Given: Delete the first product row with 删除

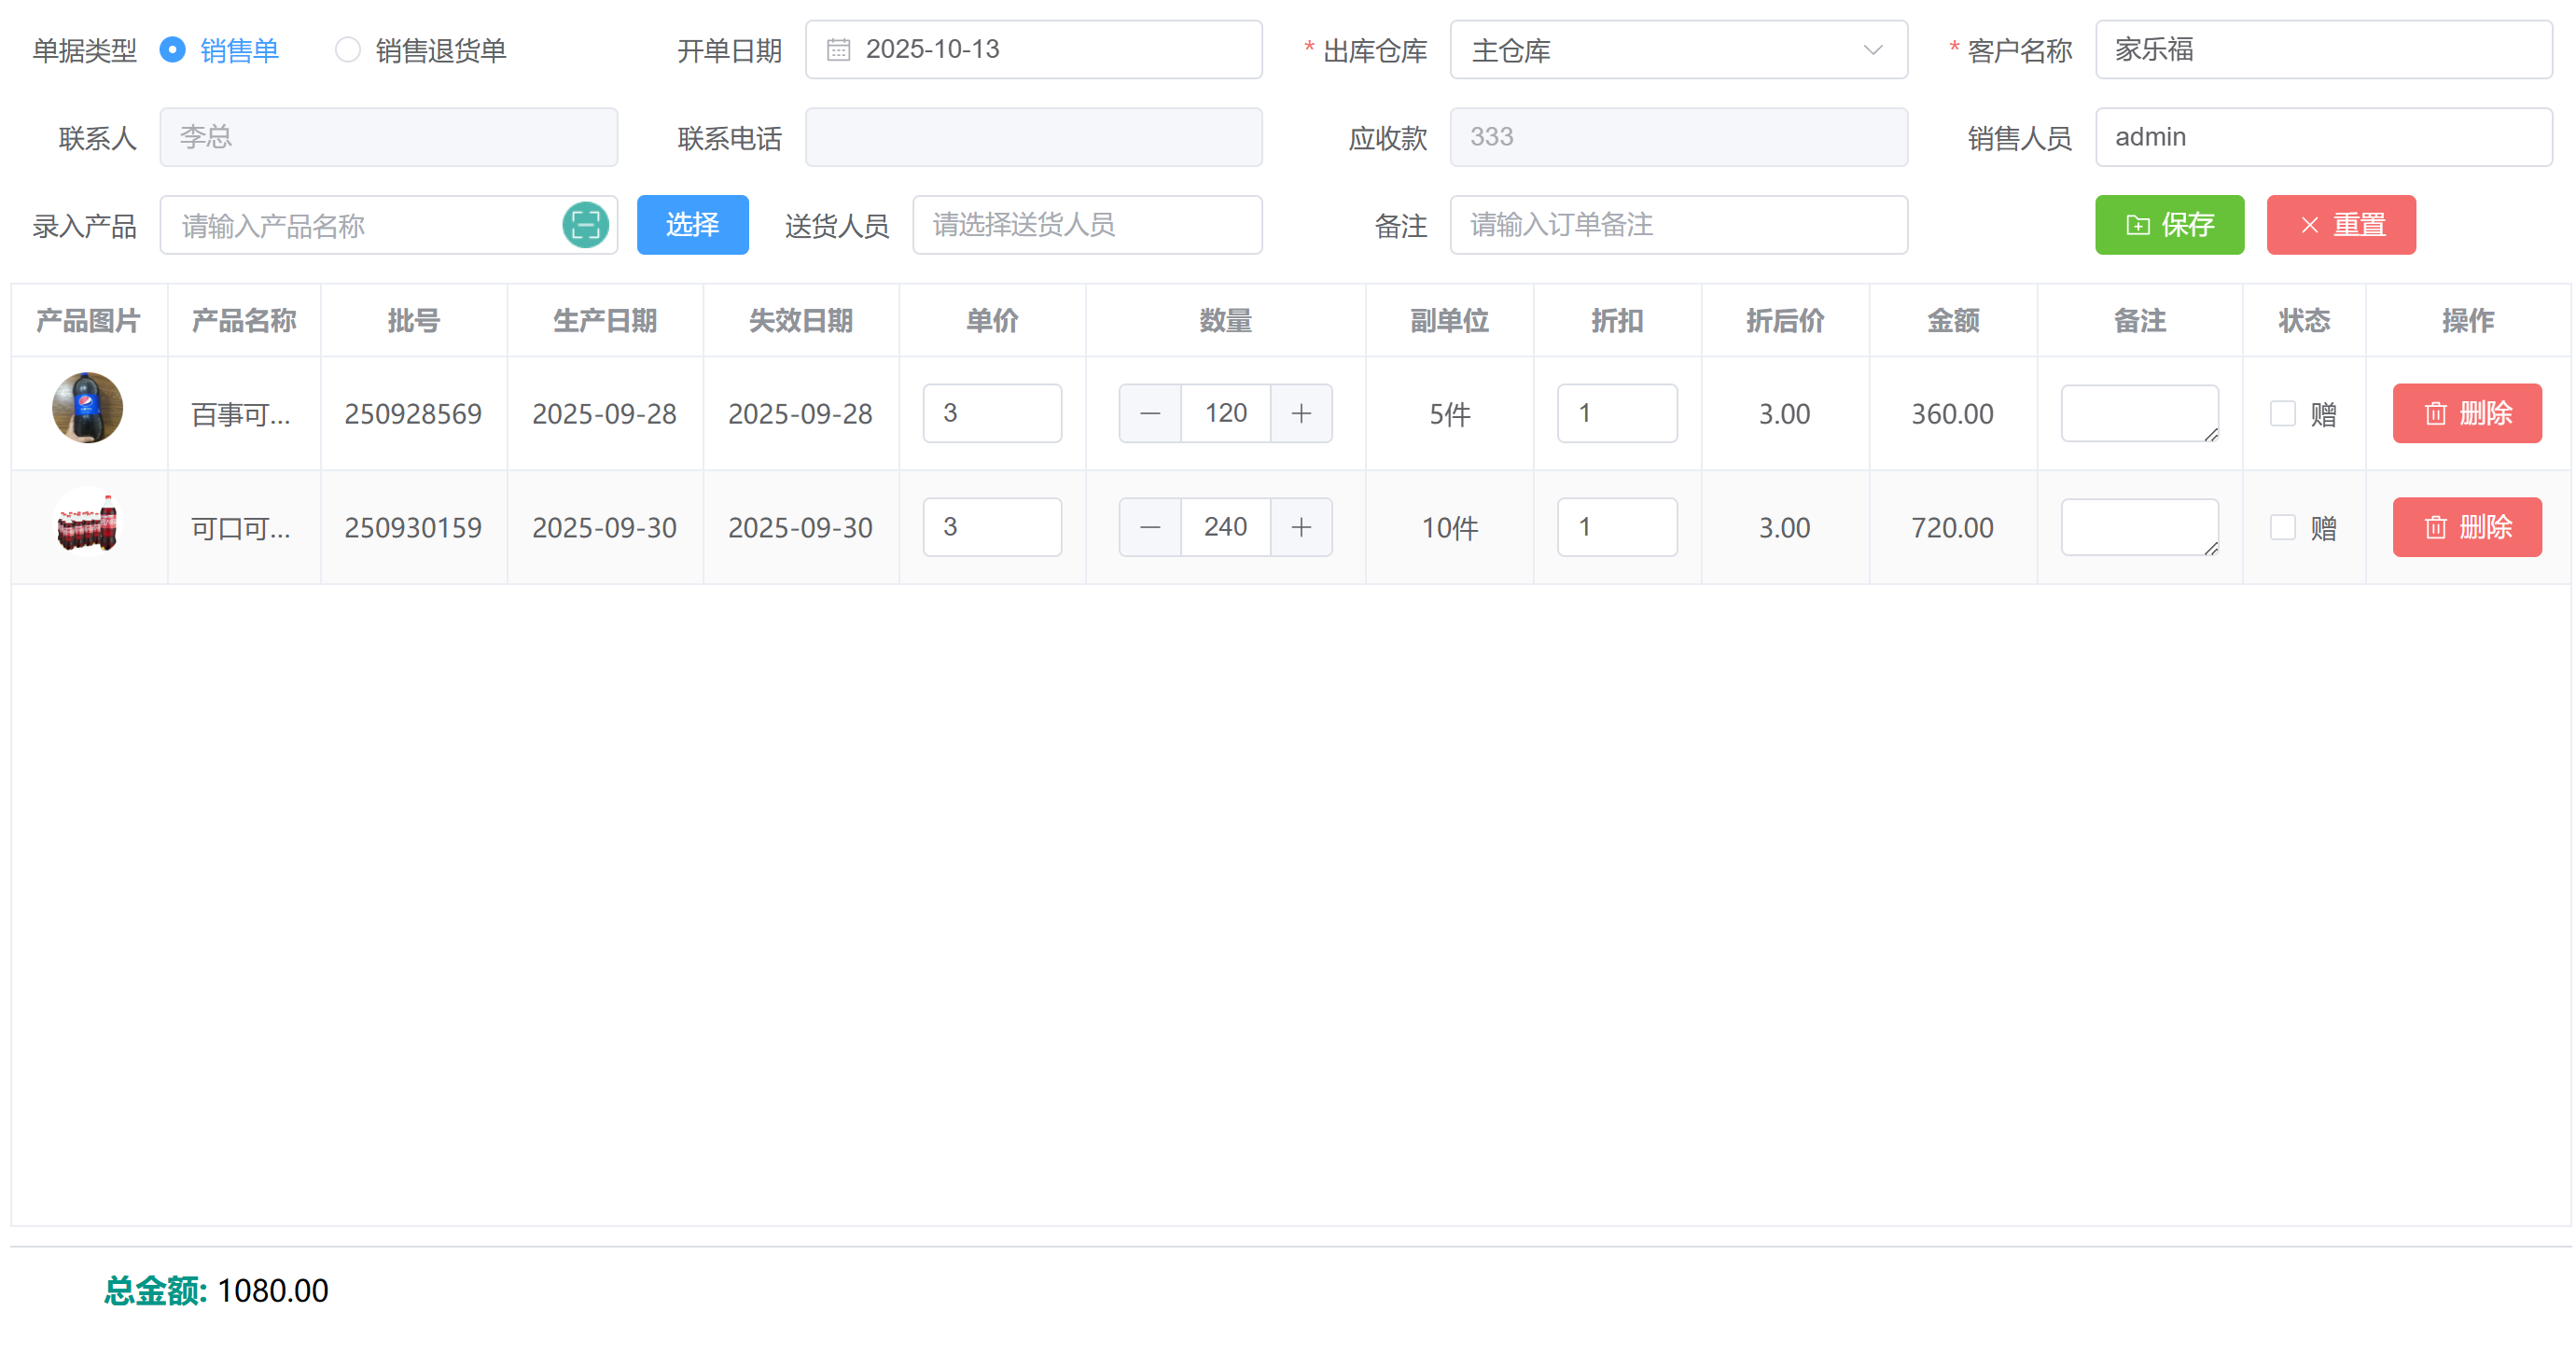Looking at the screenshot, I should (x=2466, y=413).
